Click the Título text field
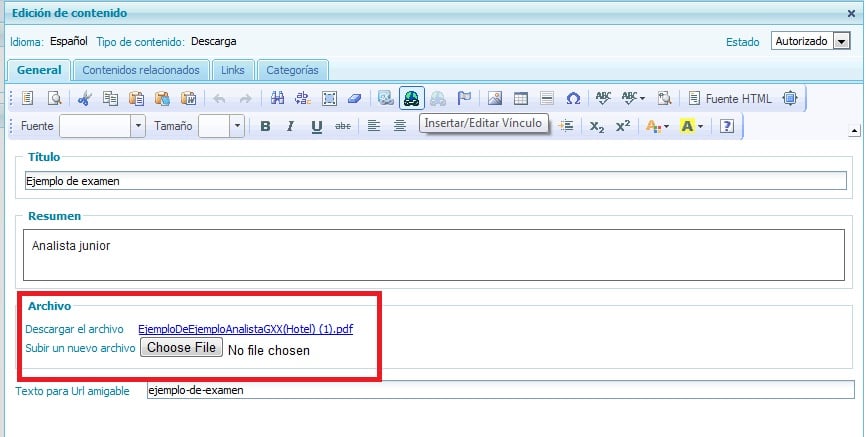Viewport: 866px width, 437px height. (435, 181)
